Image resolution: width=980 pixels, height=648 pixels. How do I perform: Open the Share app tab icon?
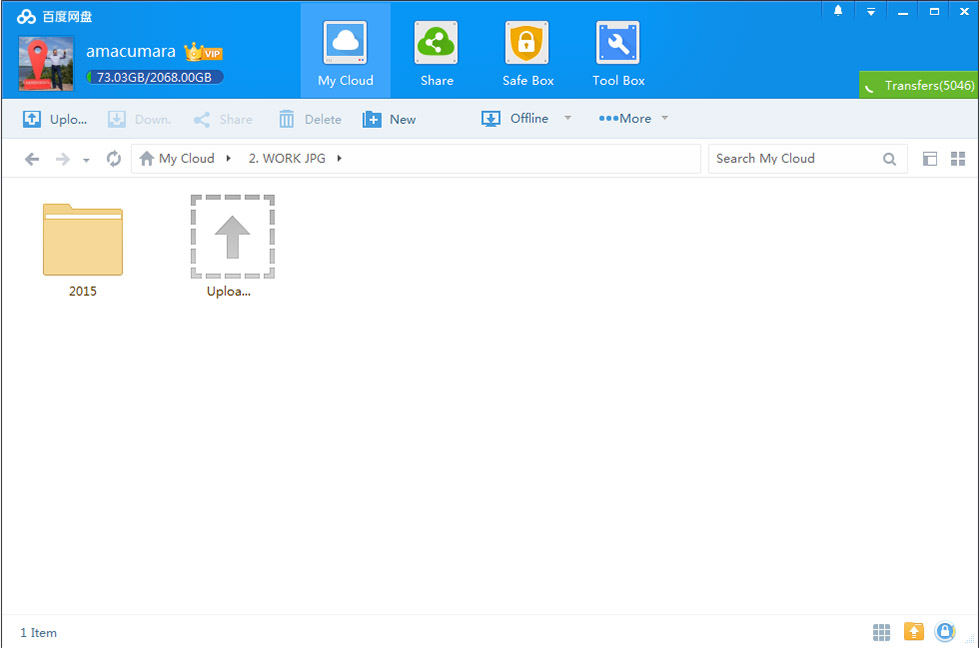pos(436,43)
